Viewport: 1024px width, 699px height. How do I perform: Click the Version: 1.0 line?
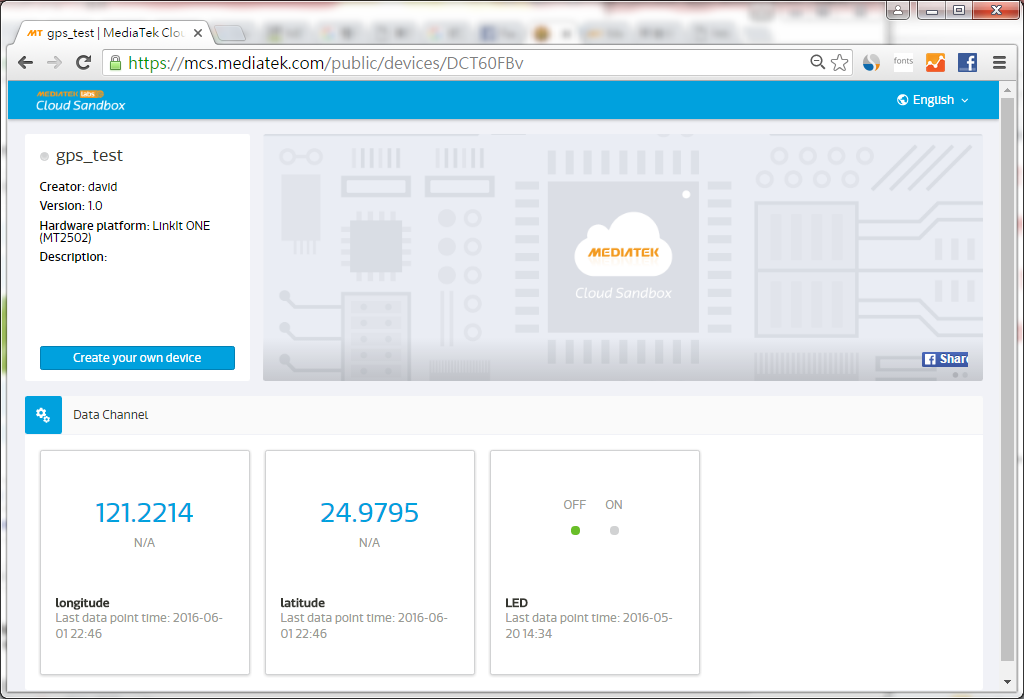(71, 206)
